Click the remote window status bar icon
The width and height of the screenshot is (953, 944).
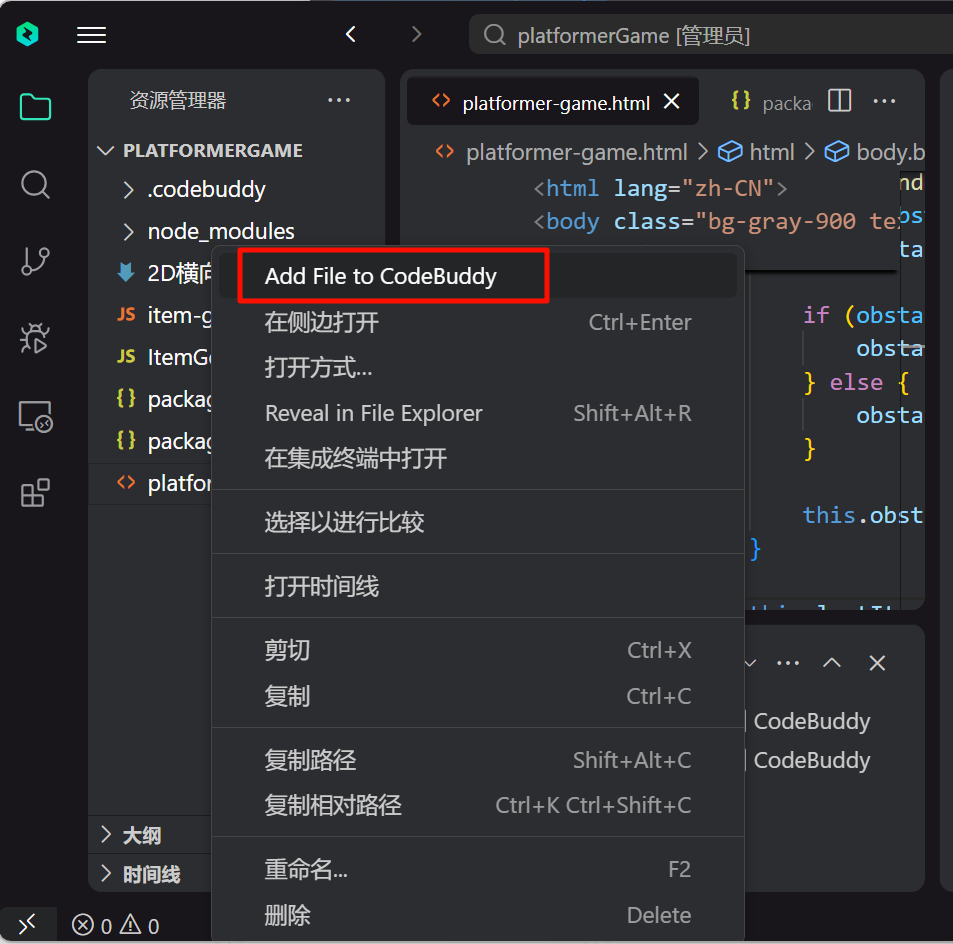(28, 924)
